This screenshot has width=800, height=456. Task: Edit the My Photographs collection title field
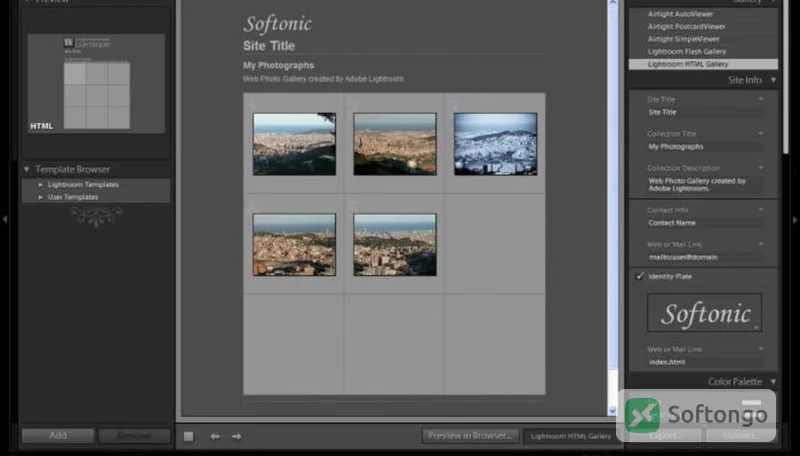pyautogui.click(x=704, y=146)
